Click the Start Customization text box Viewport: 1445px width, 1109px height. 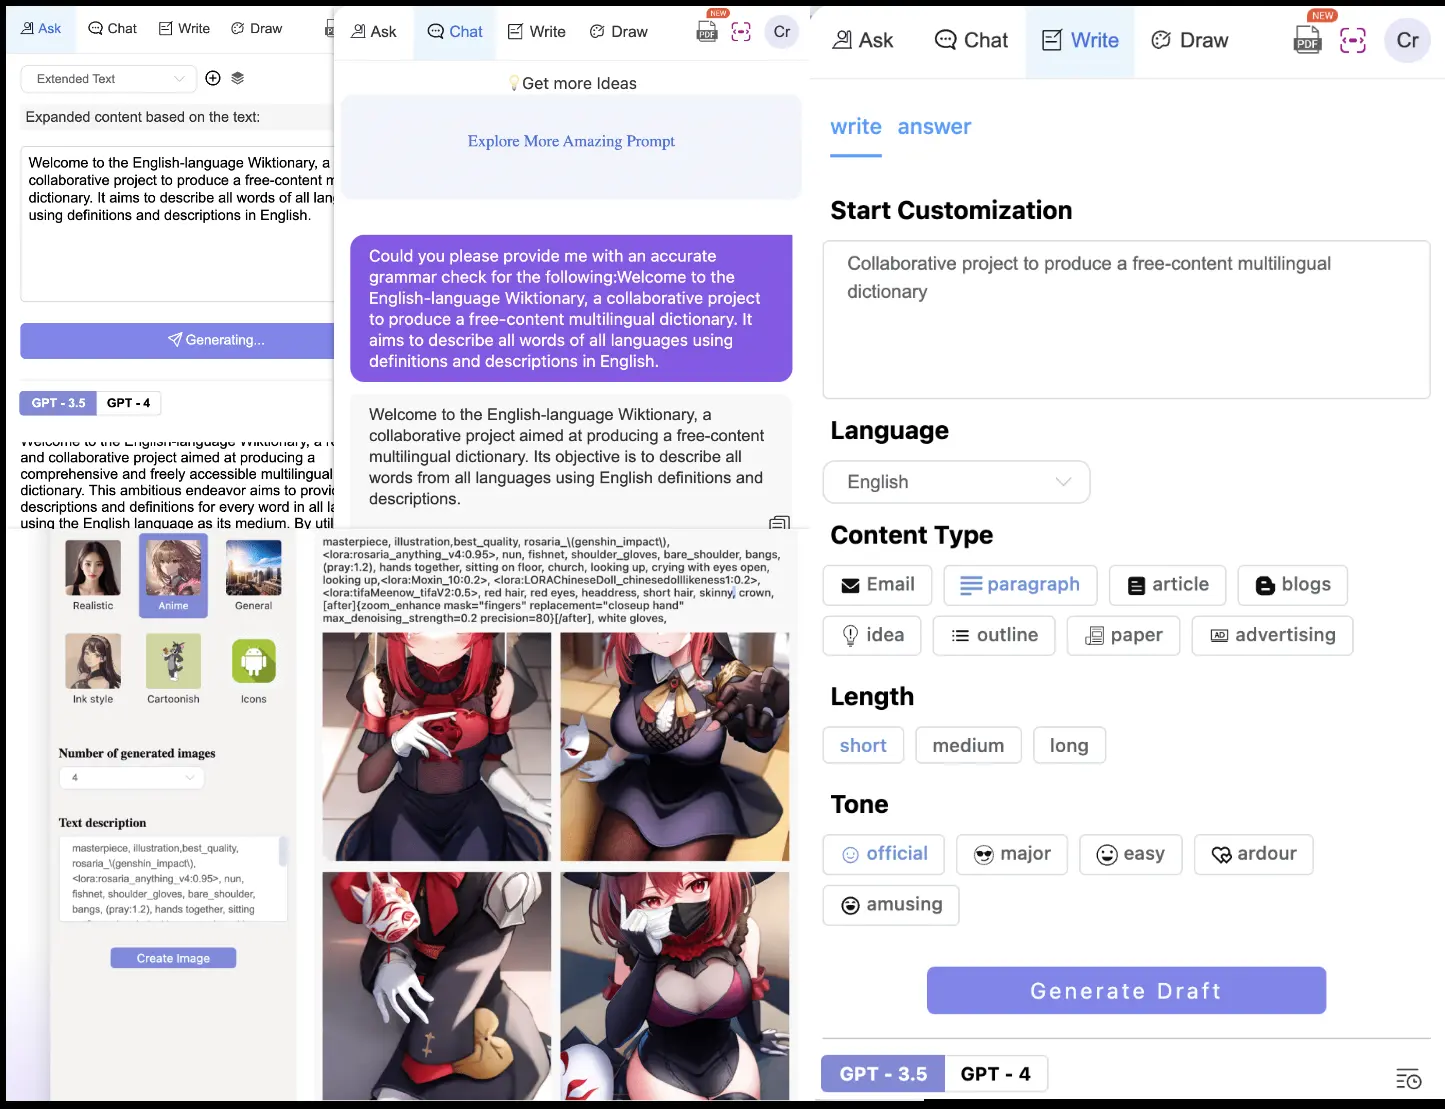pyautogui.click(x=1126, y=319)
